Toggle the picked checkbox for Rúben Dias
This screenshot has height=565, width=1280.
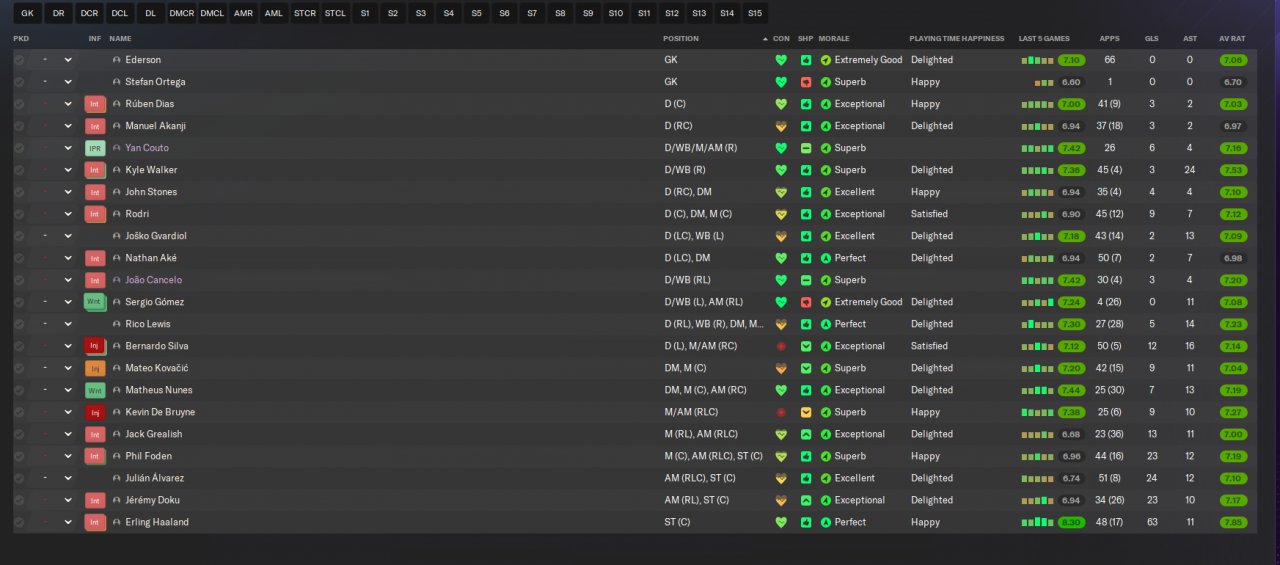19,104
